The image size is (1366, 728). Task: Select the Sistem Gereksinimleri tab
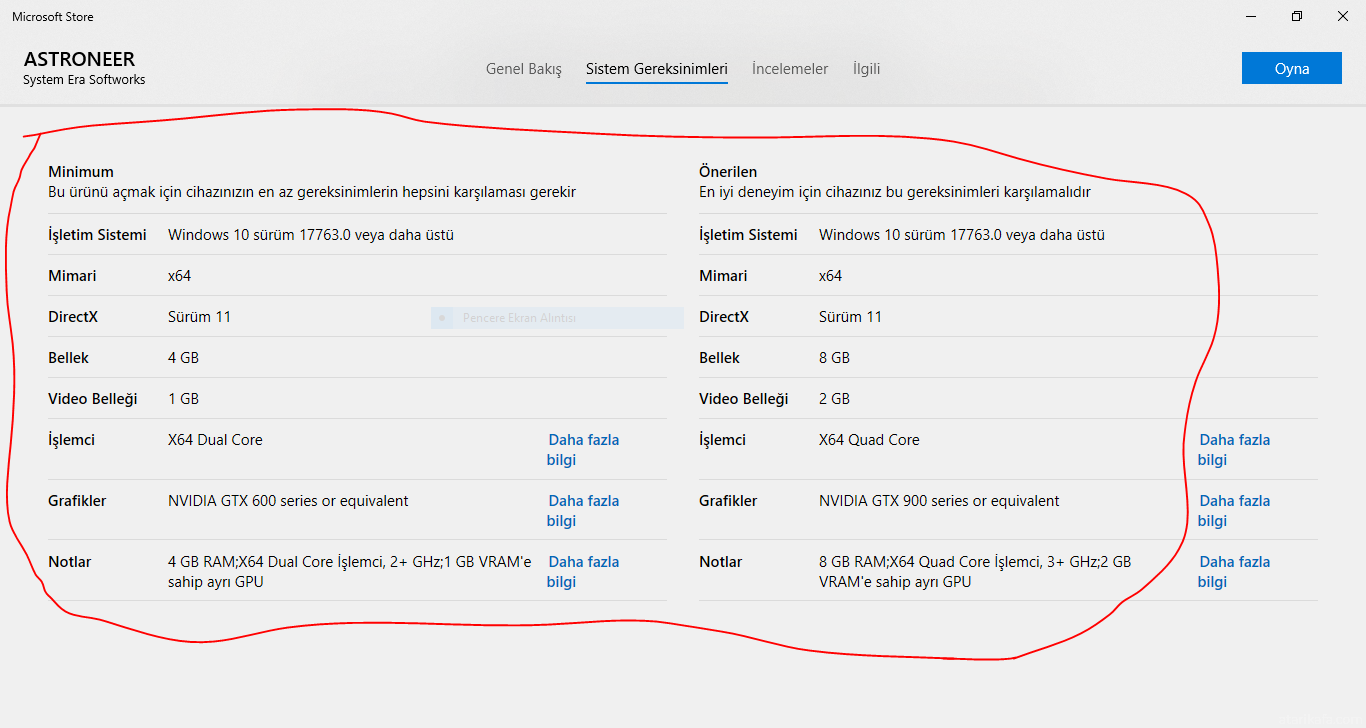pos(657,69)
